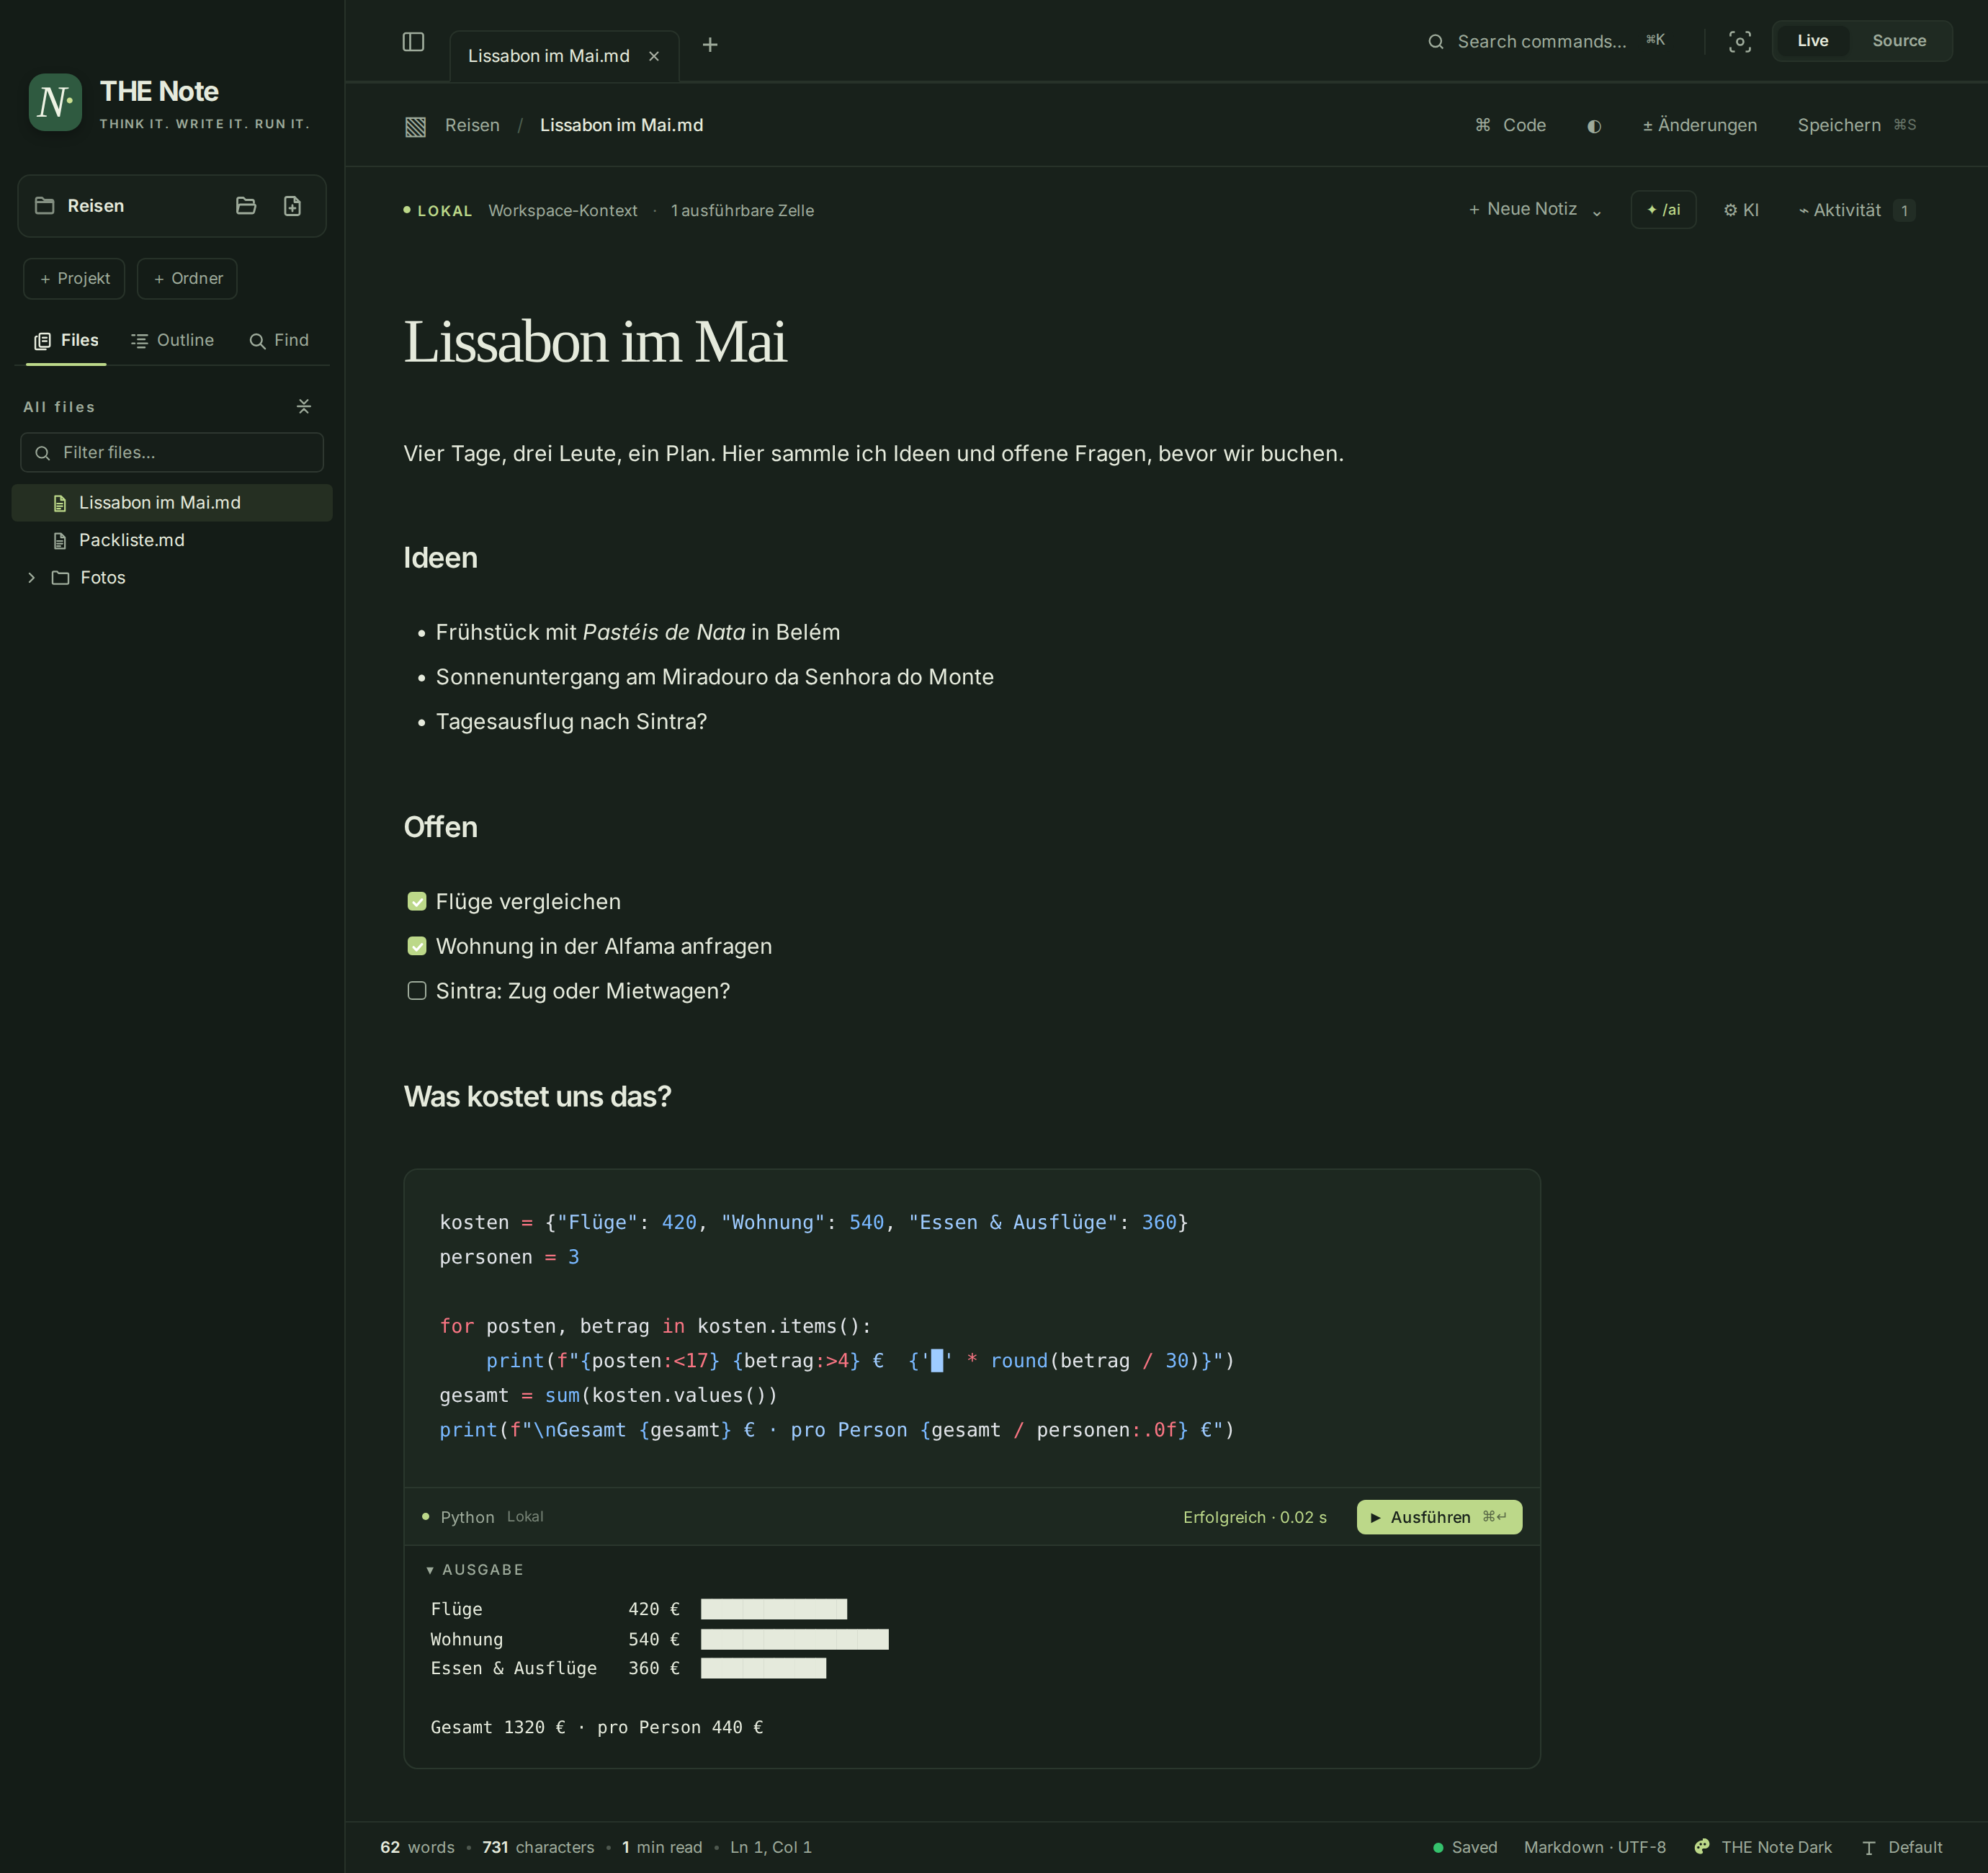Screen dimensions: 1988x1873
Task: Open Packliste.md in file list
Action: 172,540
